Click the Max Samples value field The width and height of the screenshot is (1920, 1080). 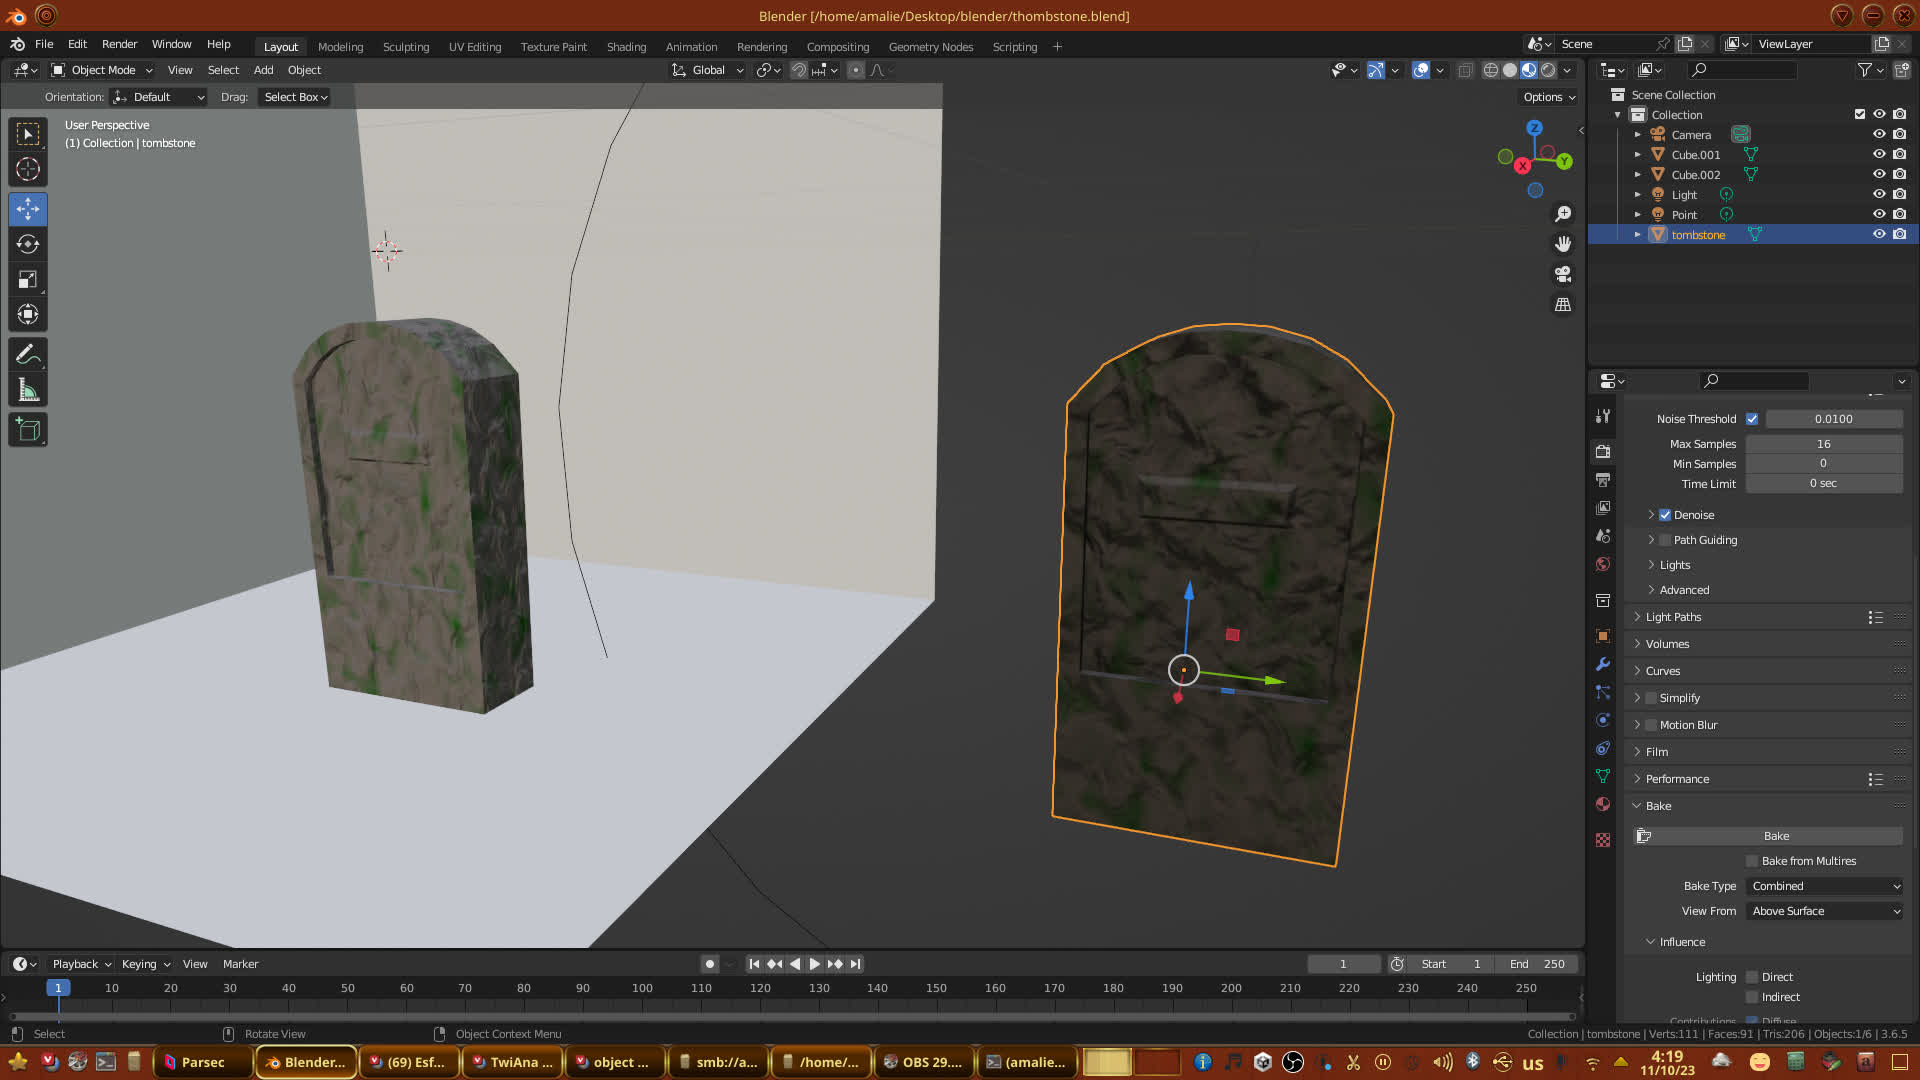point(1823,444)
